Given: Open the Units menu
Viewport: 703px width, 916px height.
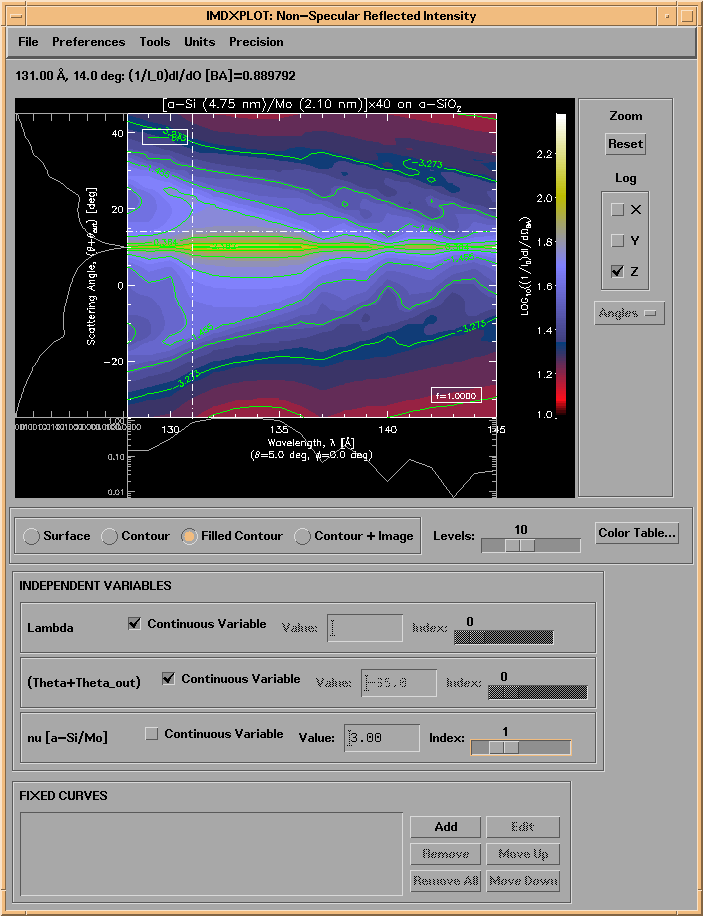Looking at the screenshot, I should (x=199, y=42).
